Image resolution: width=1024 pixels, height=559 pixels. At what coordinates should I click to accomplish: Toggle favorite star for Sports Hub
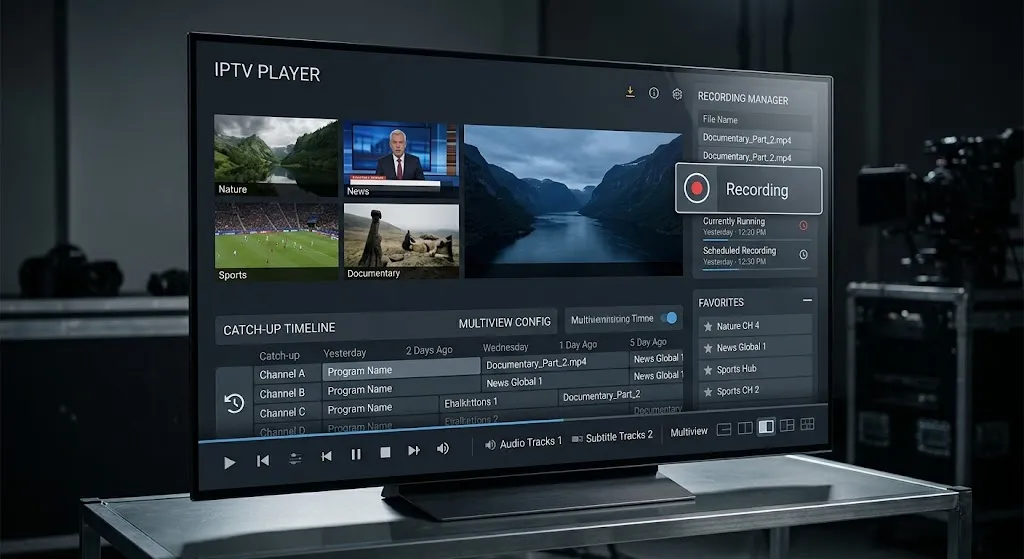[708, 370]
